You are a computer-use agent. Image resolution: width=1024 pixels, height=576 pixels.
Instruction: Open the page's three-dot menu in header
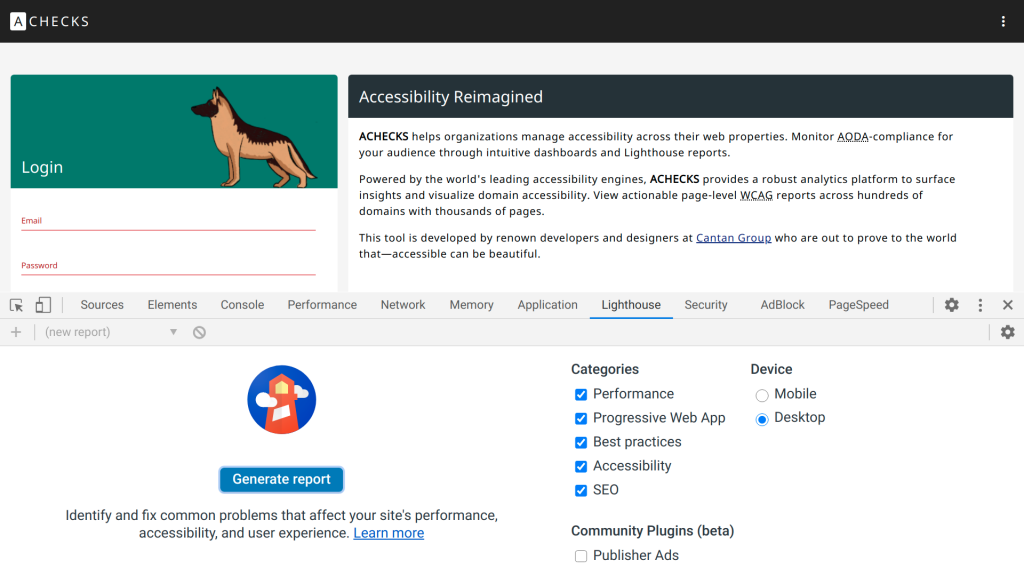1003,22
